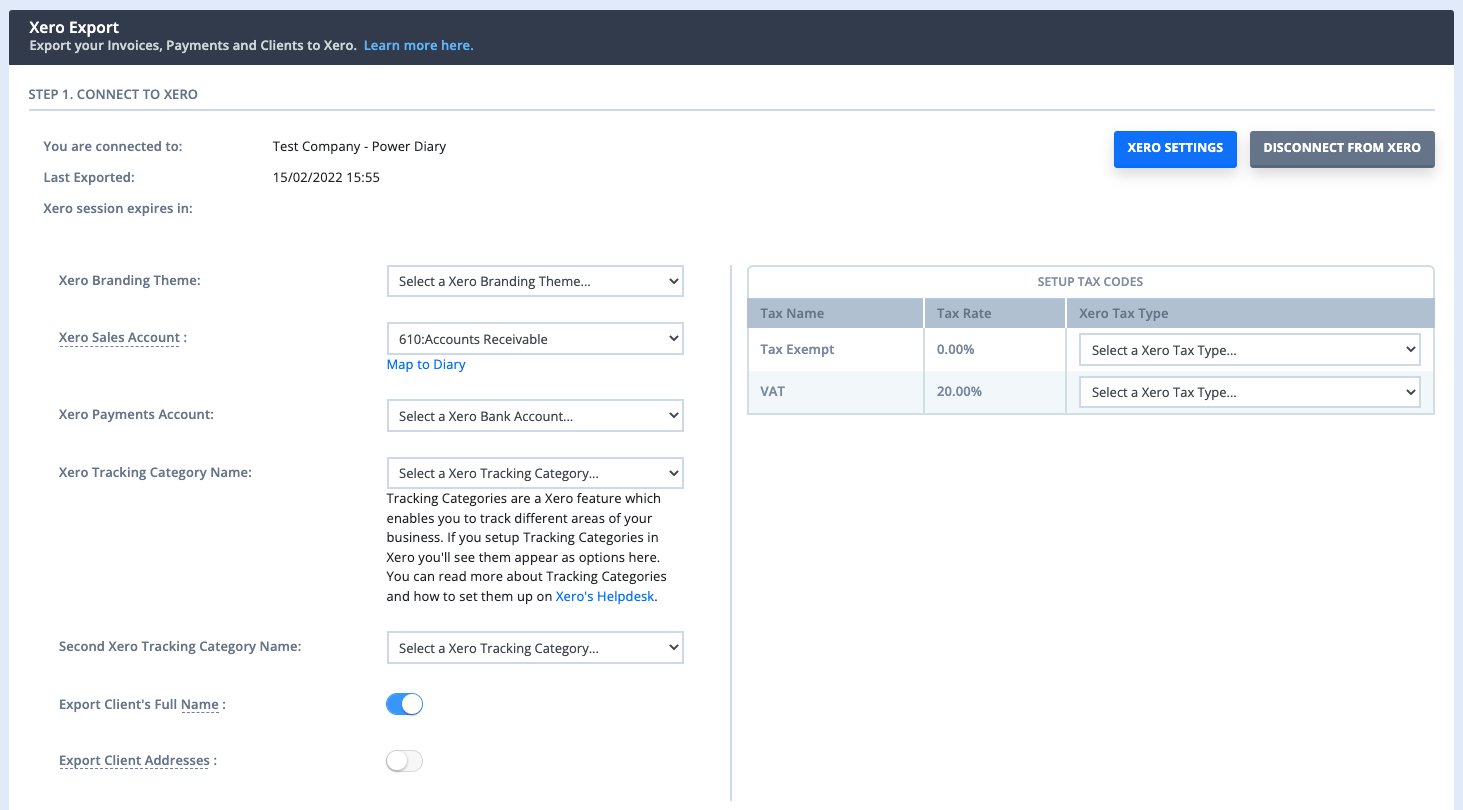Open the Xero Tax Type dropdown for Tax Exempt
The width and height of the screenshot is (1463, 810).
click(1249, 349)
